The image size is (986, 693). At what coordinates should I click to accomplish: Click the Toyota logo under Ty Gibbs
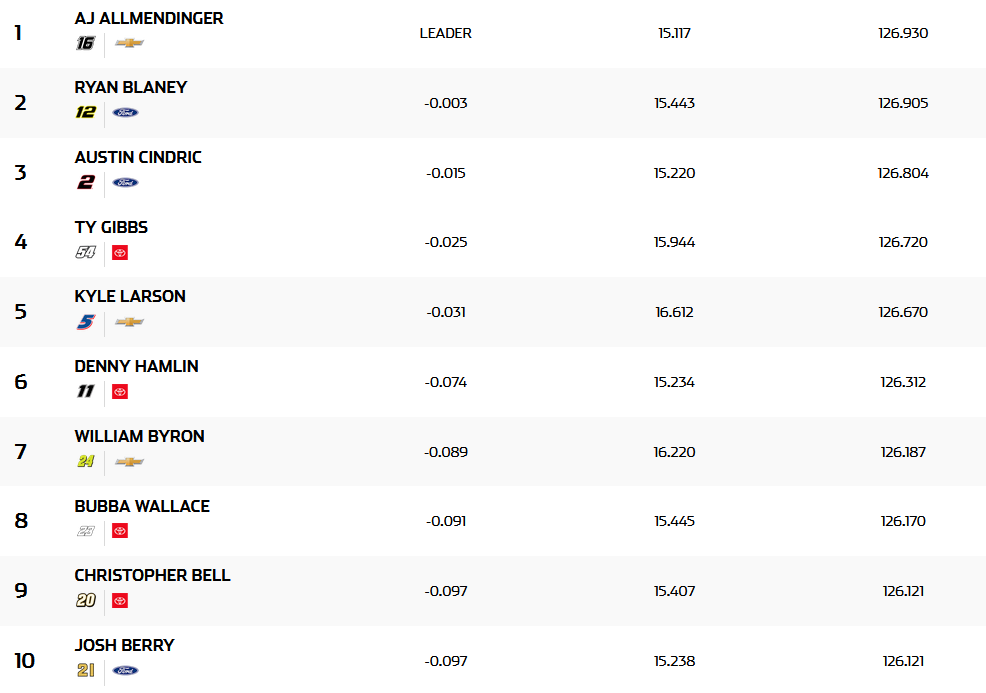pos(120,253)
